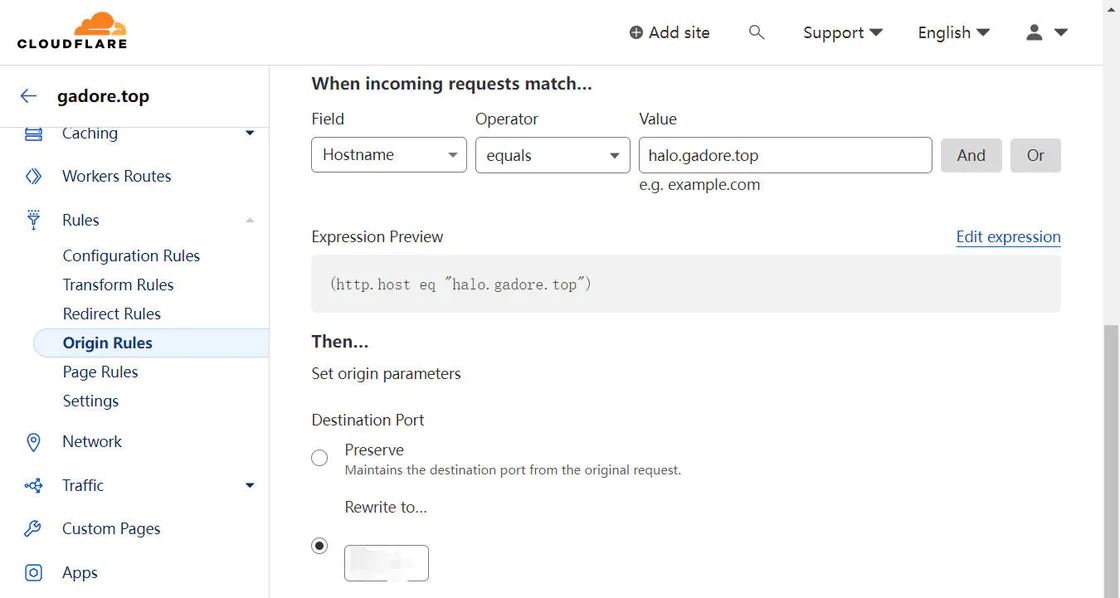This screenshot has width=1120, height=598.
Task: Expand the Support dropdown menu
Action: [842, 33]
